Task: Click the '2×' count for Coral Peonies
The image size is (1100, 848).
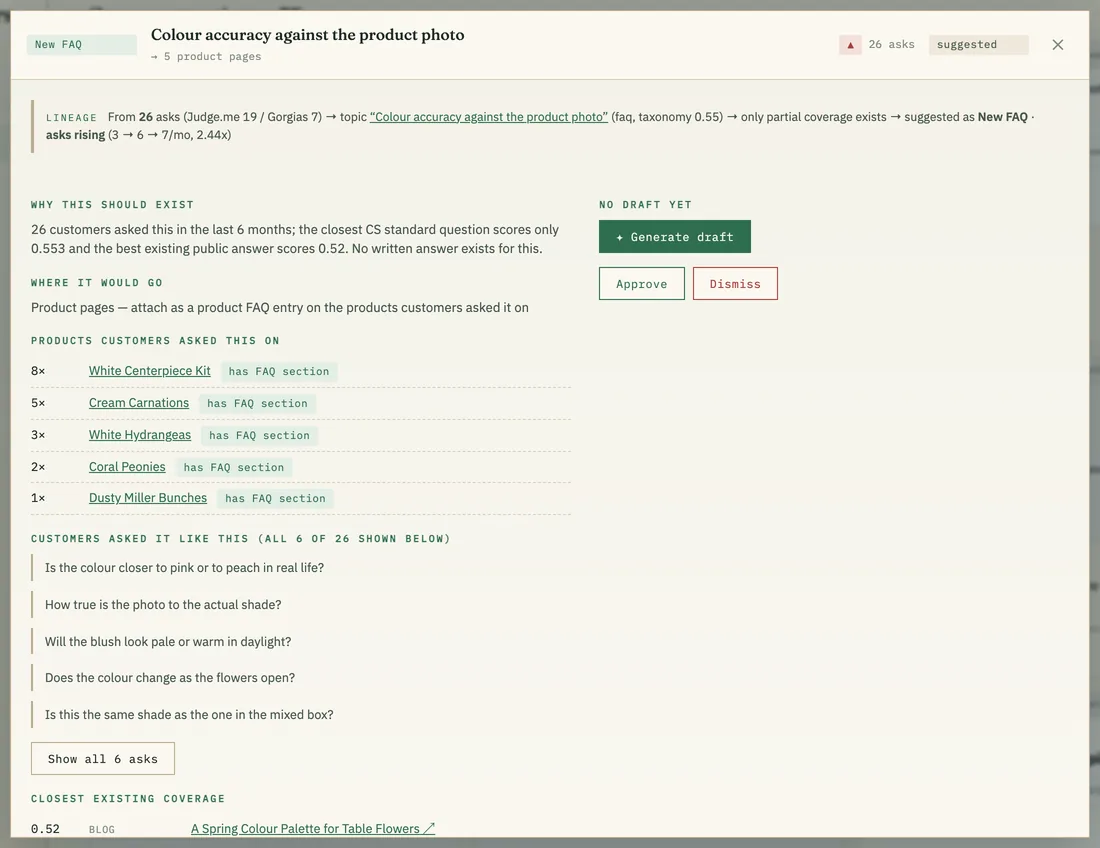Action: tap(38, 466)
